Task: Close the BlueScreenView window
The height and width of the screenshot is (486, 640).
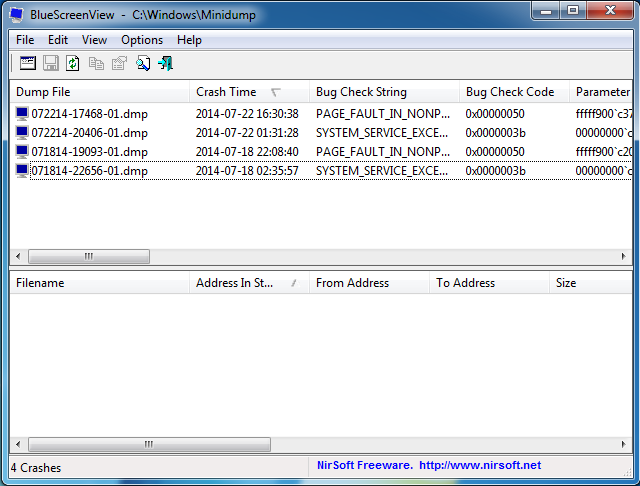Action: pyautogui.click(x=611, y=11)
